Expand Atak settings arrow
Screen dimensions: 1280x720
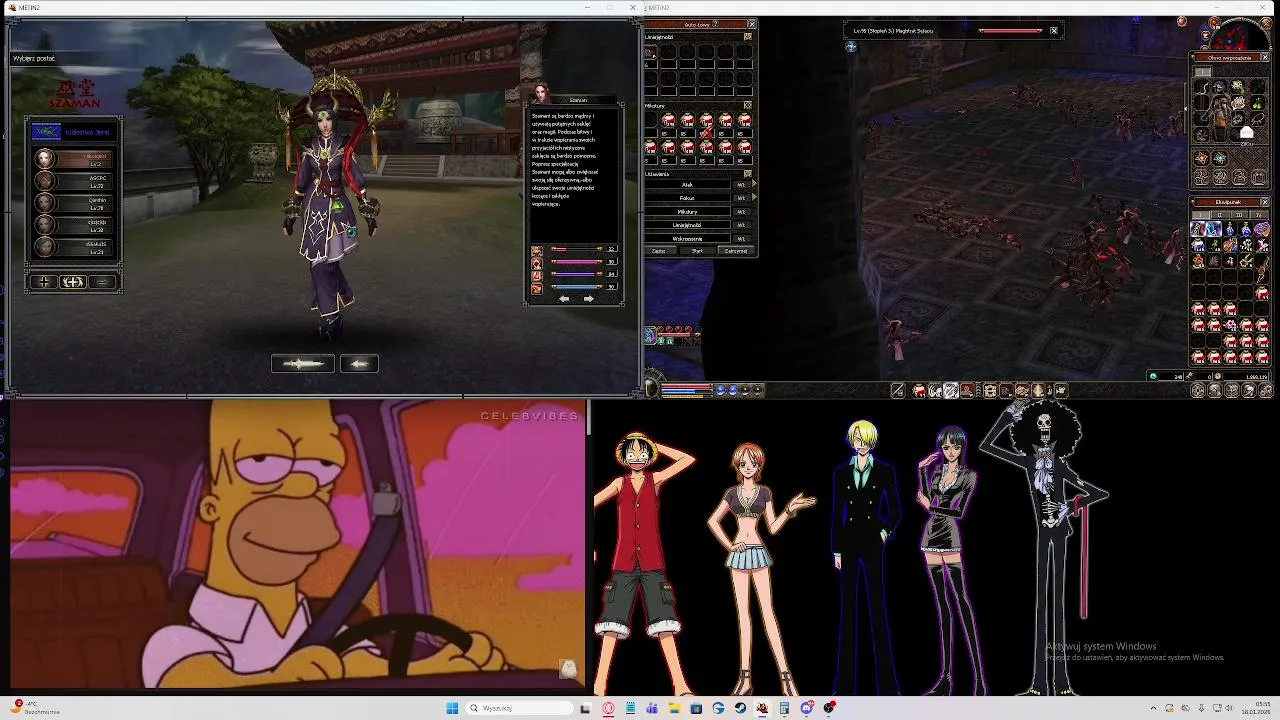pos(754,184)
